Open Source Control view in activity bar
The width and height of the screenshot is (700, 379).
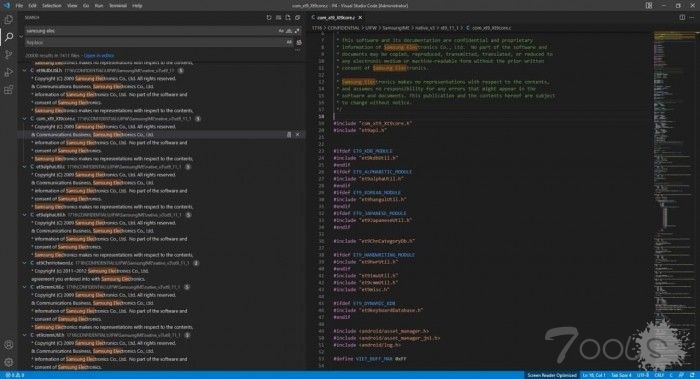coord(8,54)
